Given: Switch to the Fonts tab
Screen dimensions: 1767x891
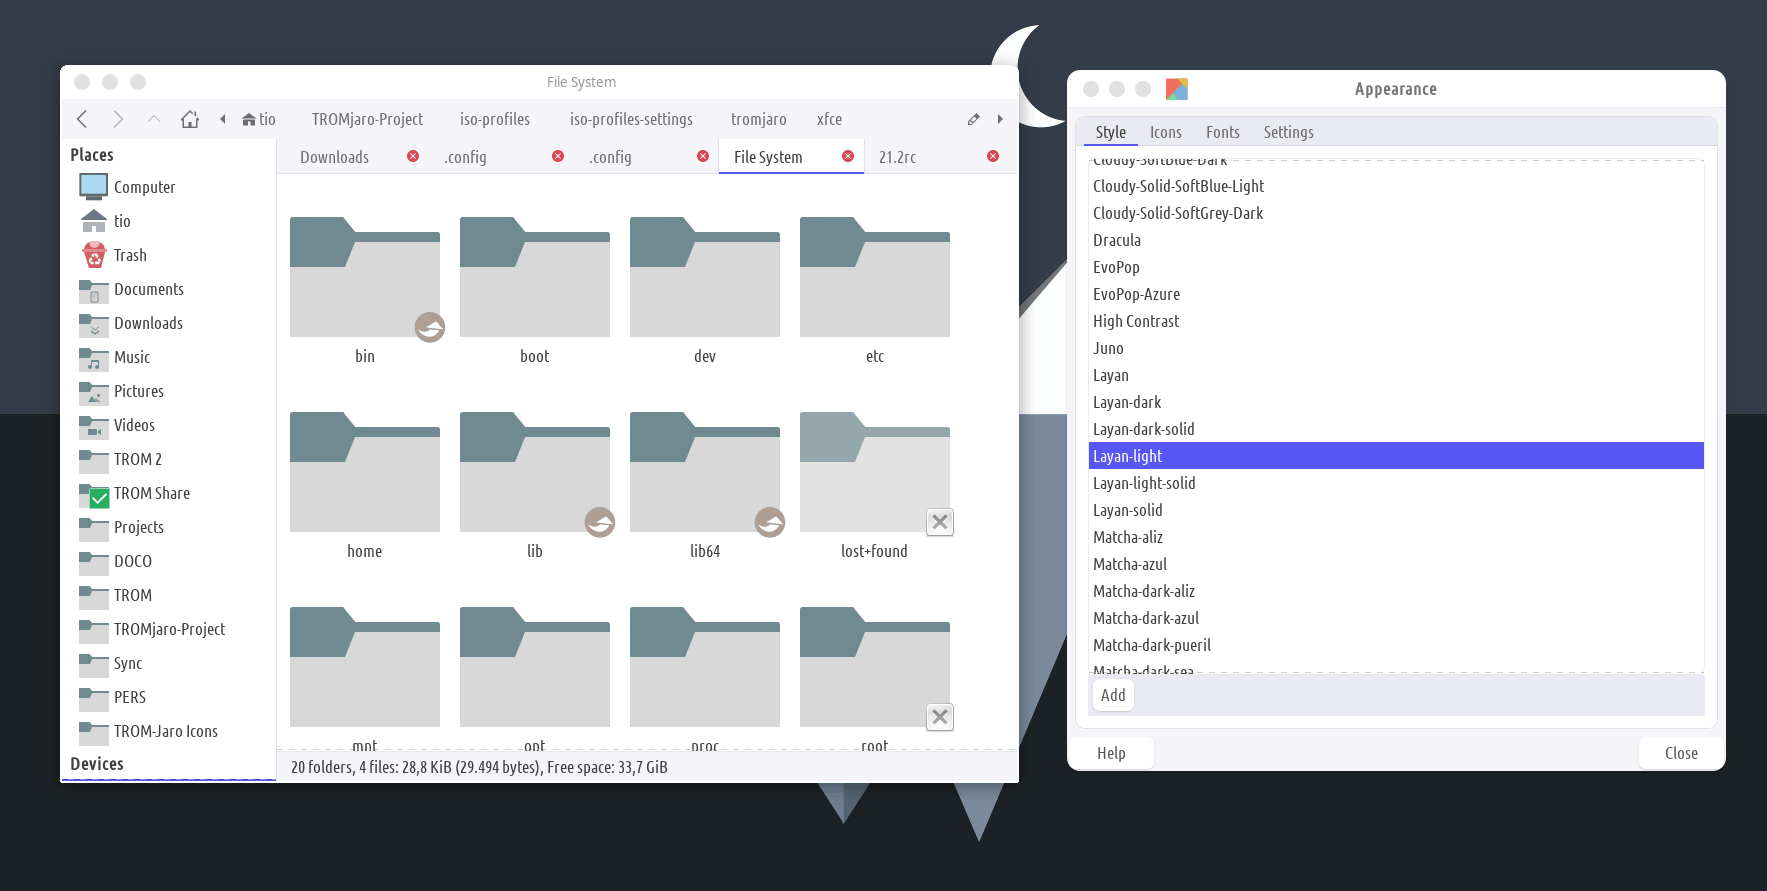Looking at the screenshot, I should point(1222,132).
